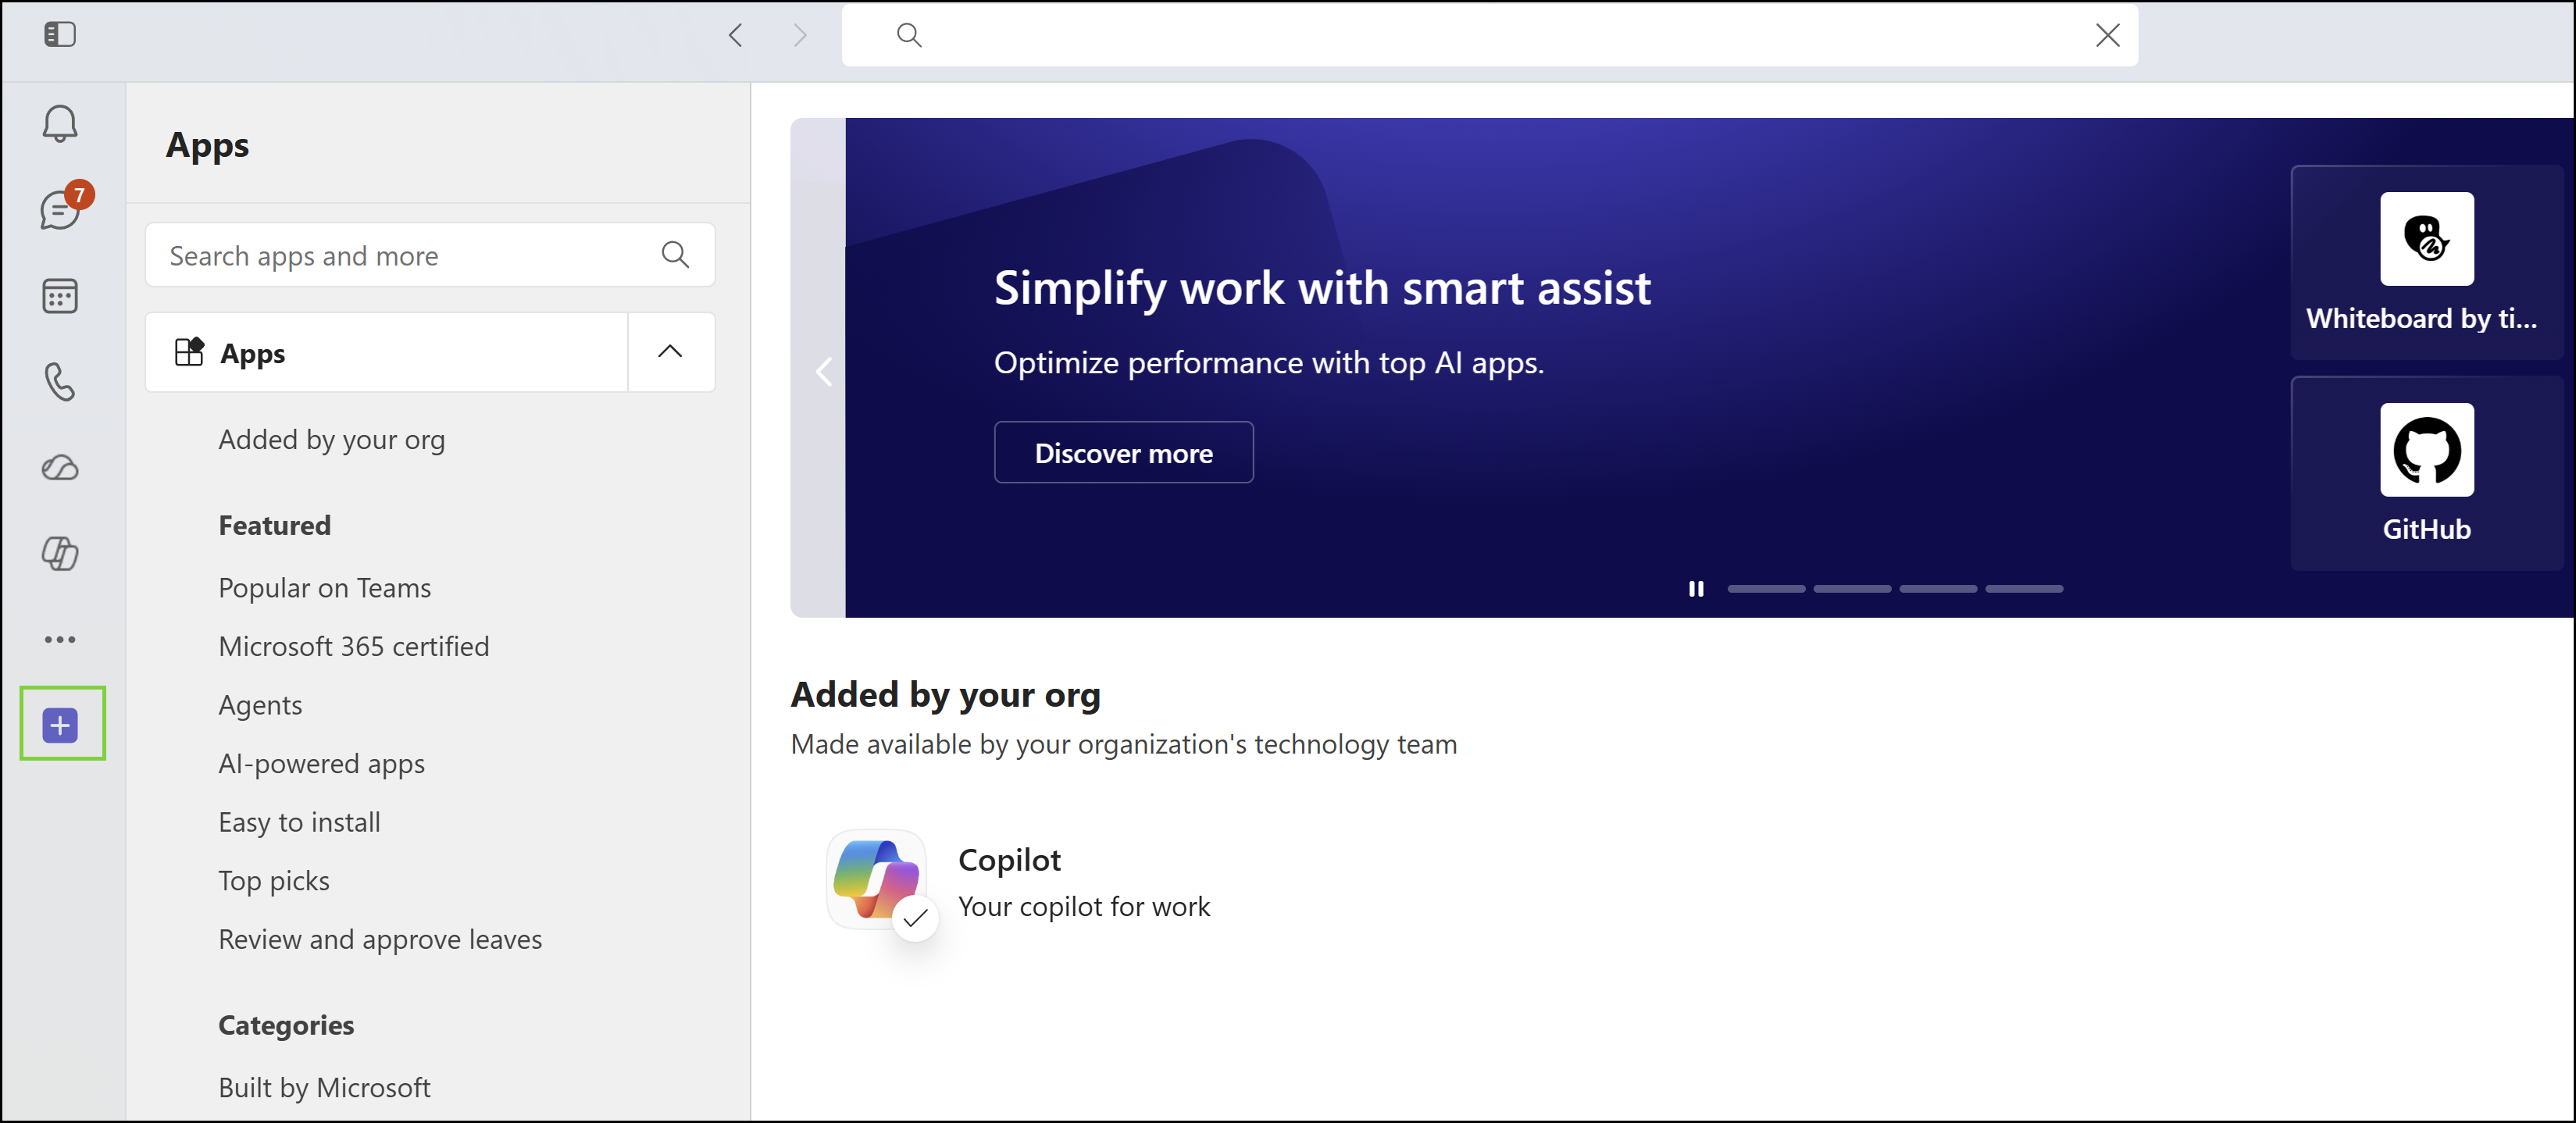
Task: Click the Copilot app title
Action: click(1009, 860)
